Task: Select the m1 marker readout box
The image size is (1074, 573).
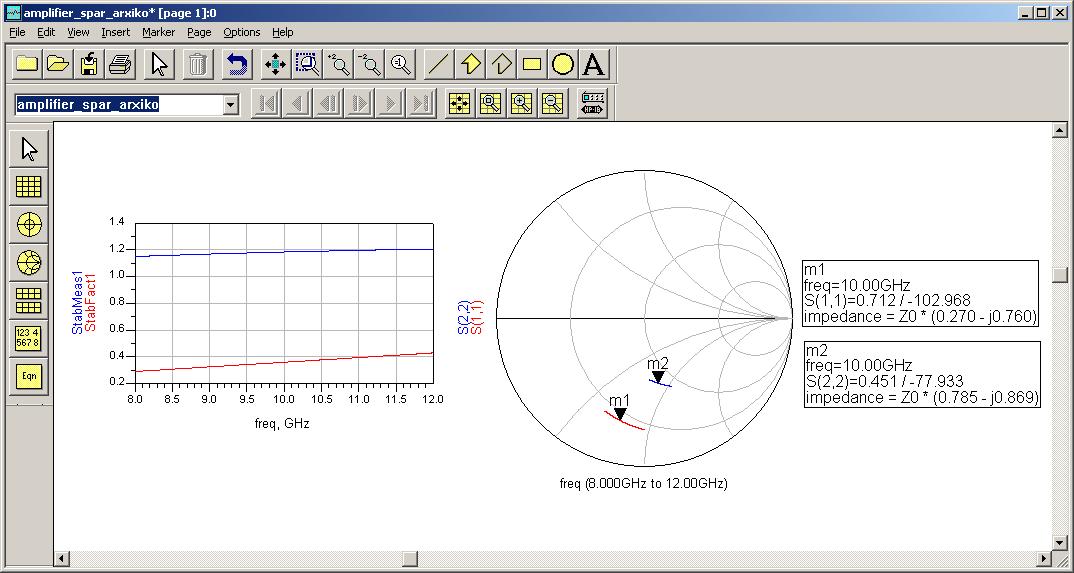Action: 921,293
